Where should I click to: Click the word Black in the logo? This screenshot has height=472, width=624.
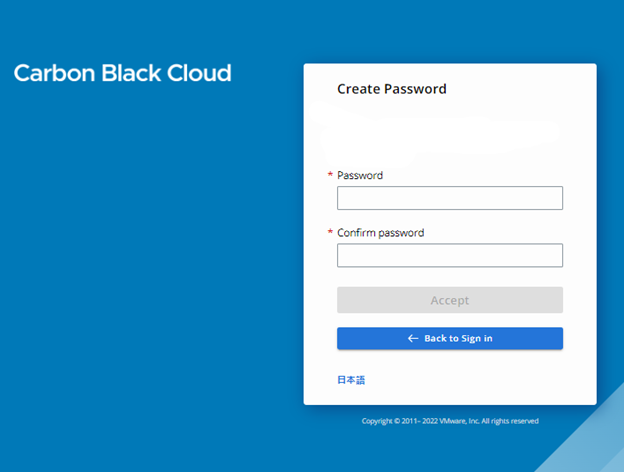click(125, 73)
